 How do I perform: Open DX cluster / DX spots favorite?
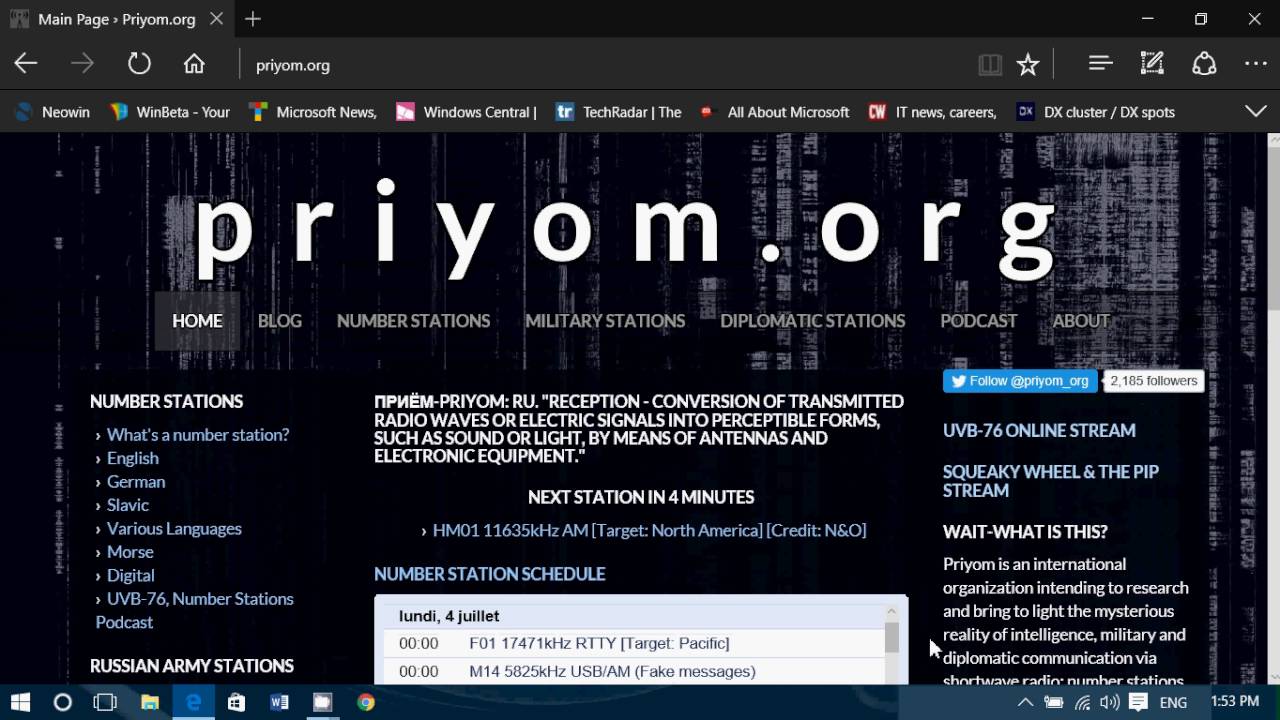pyautogui.click(x=1095, y=112)
